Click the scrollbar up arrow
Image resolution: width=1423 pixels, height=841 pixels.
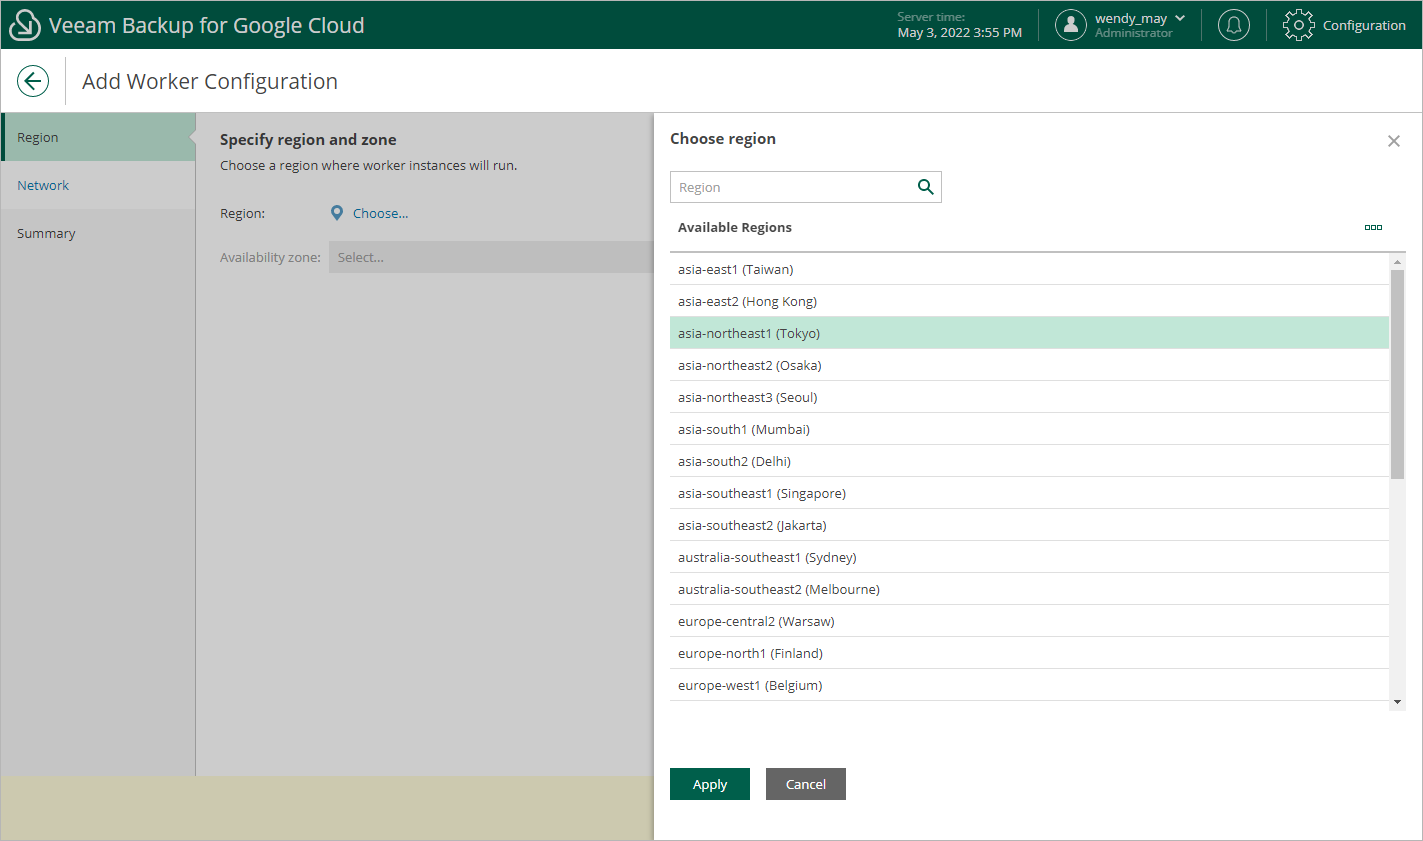coord(1397,261)
